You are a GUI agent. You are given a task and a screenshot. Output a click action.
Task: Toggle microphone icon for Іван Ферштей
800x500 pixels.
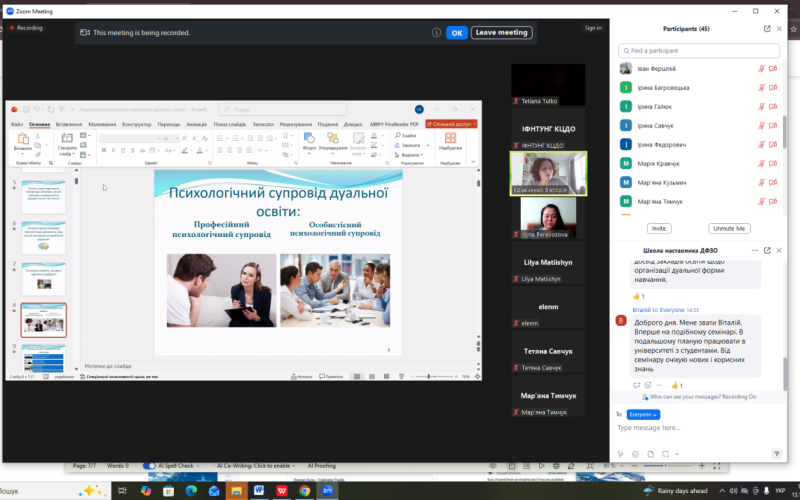[x=761, y=69]
